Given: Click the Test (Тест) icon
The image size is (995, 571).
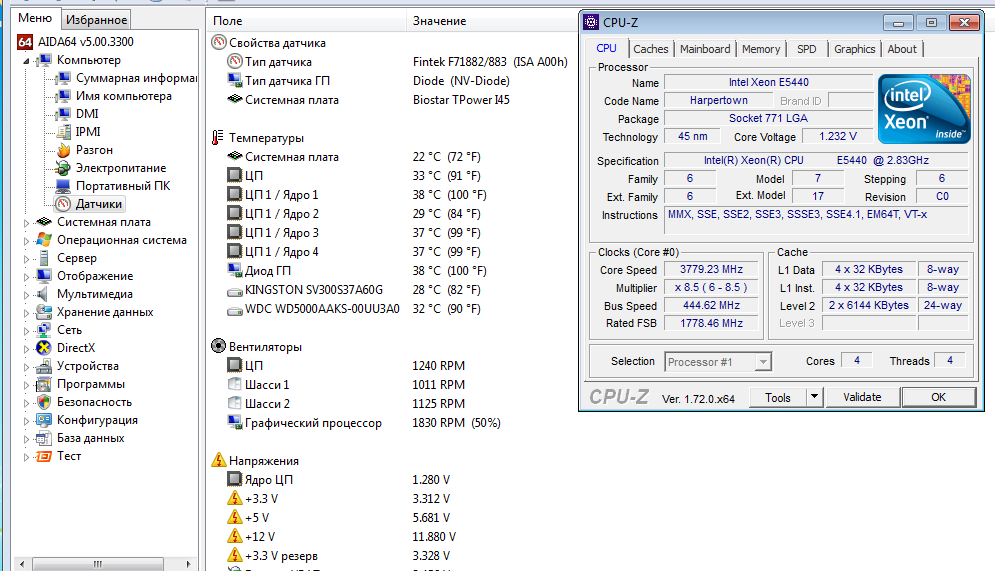Looking at the screenshot, I should pos(43,456).
